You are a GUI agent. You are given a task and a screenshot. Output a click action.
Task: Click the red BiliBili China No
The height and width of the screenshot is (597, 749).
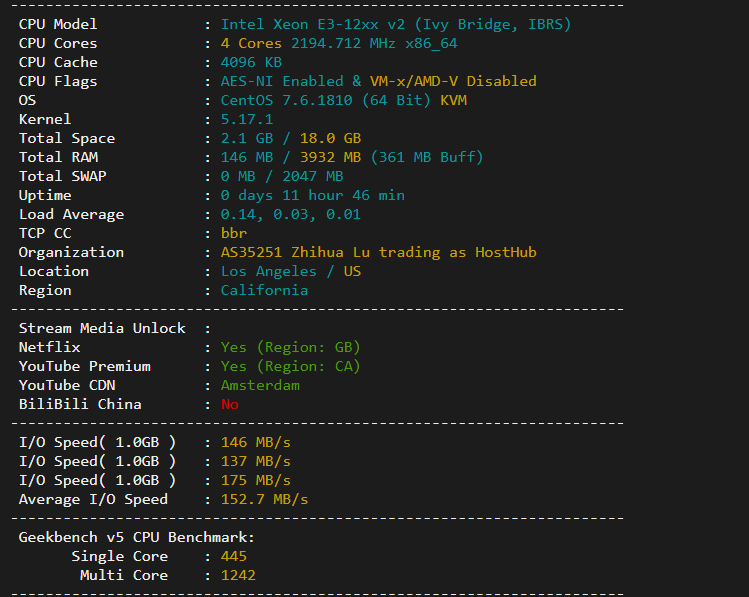(229, 405)
